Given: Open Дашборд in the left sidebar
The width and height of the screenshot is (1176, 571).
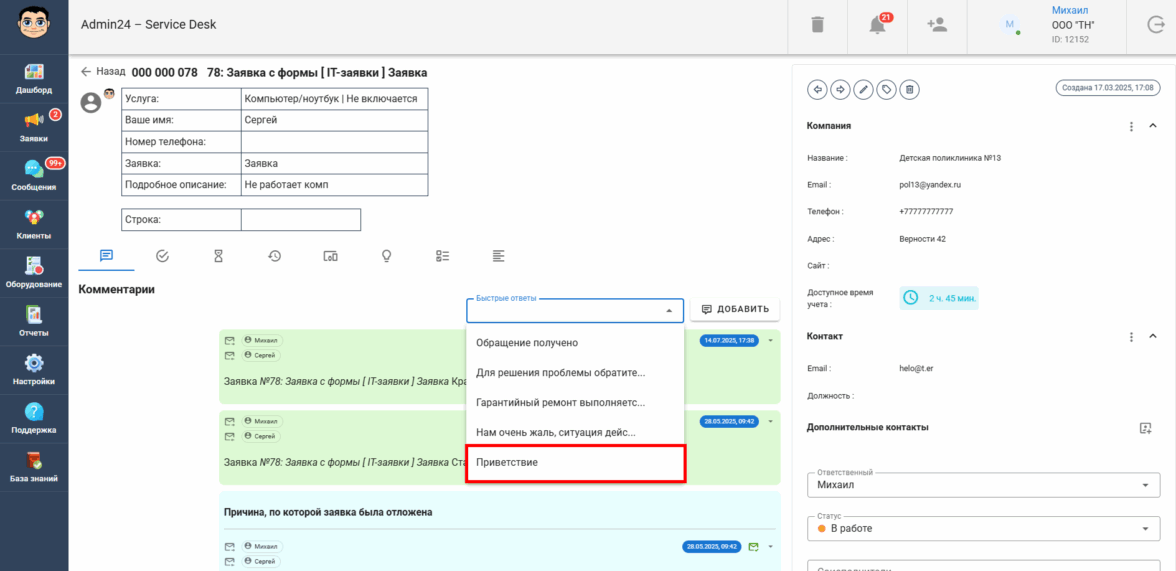Looking at the screenshot, I should (34, 79).
